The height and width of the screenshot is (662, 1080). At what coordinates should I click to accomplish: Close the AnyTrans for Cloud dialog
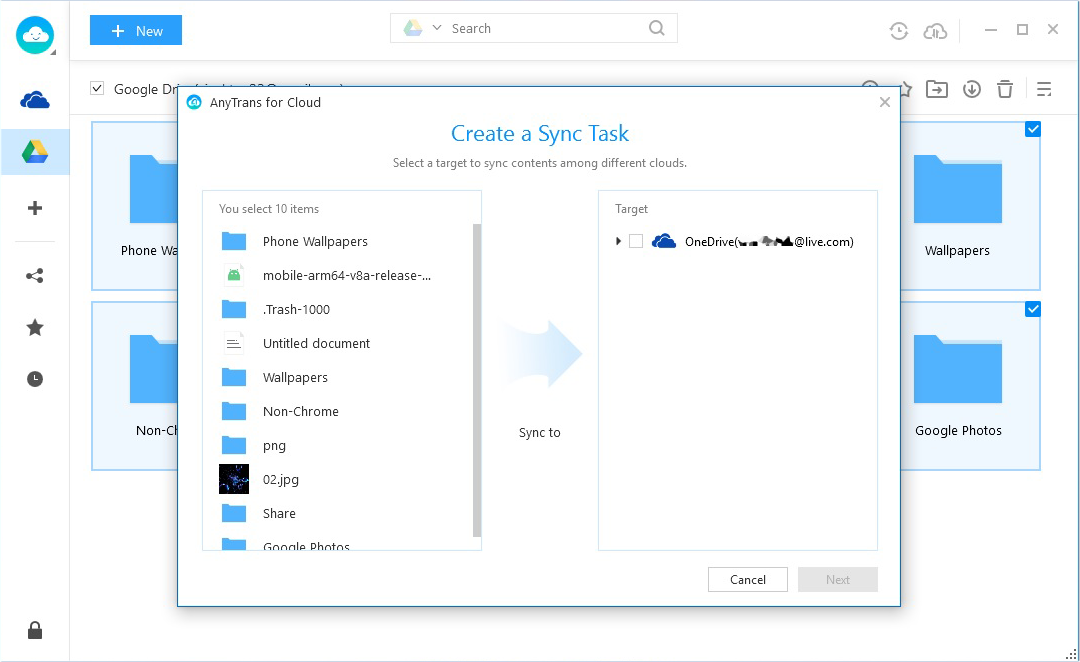(885, 102)
